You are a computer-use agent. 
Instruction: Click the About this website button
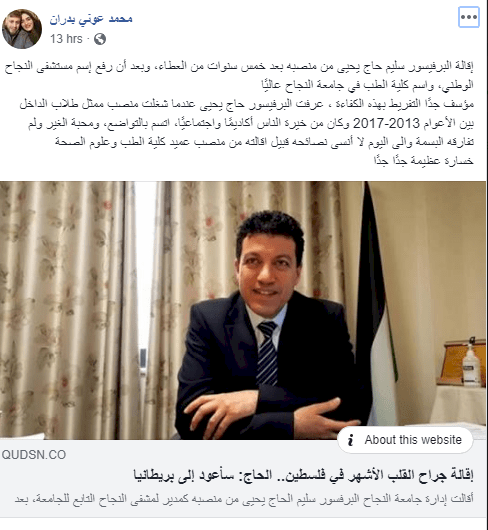[405, 440]
